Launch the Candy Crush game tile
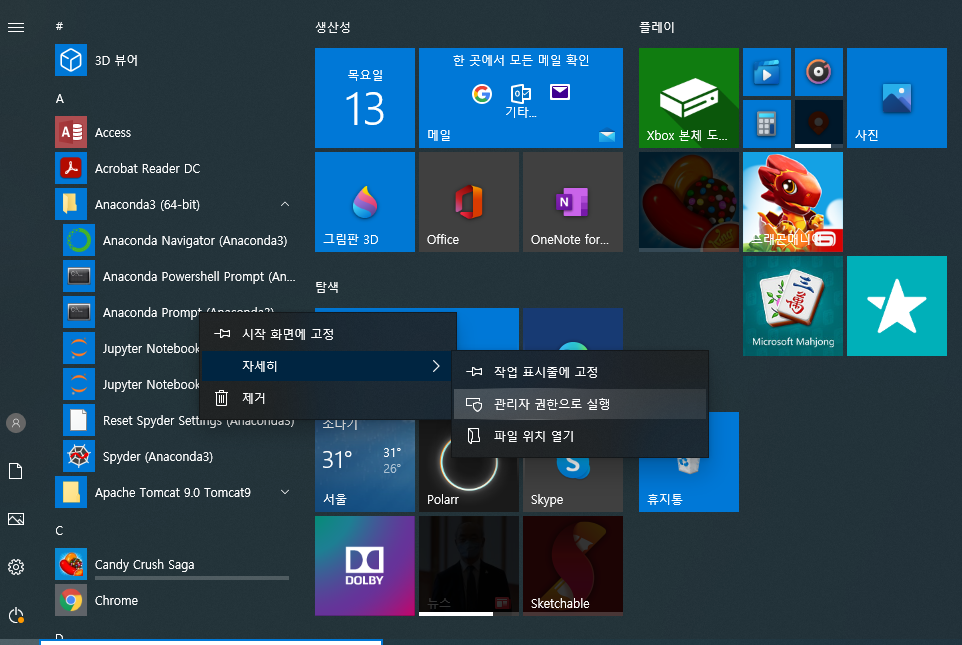Viewport: 962px width, 645px height. (688, 202)
